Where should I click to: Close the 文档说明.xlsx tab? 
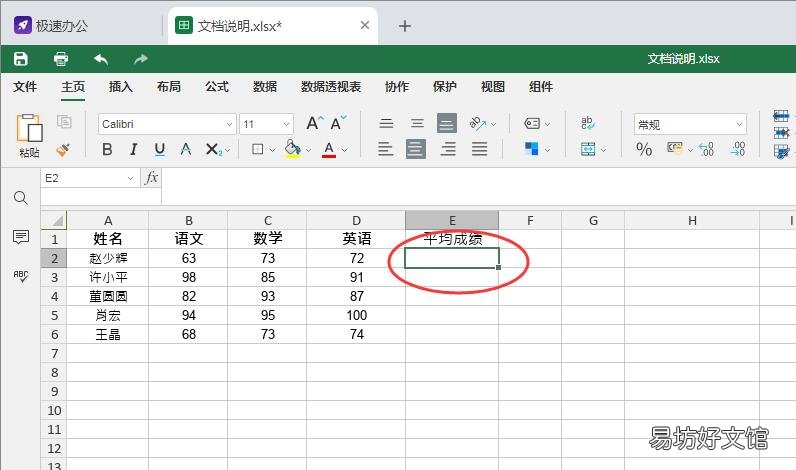pos(364,25)
